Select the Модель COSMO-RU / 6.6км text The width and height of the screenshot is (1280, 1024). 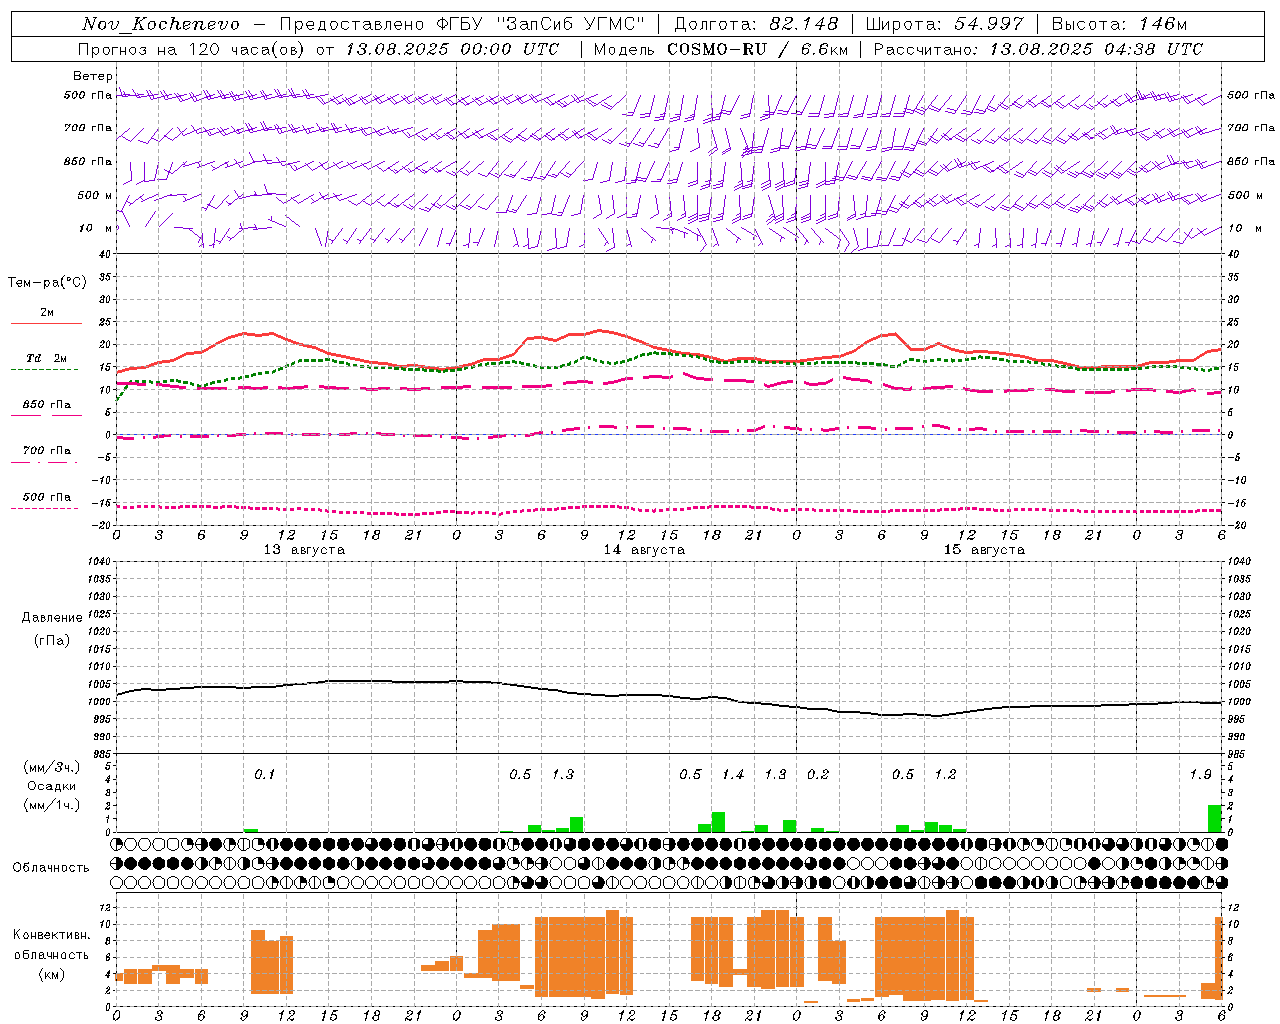click(719, 49)
